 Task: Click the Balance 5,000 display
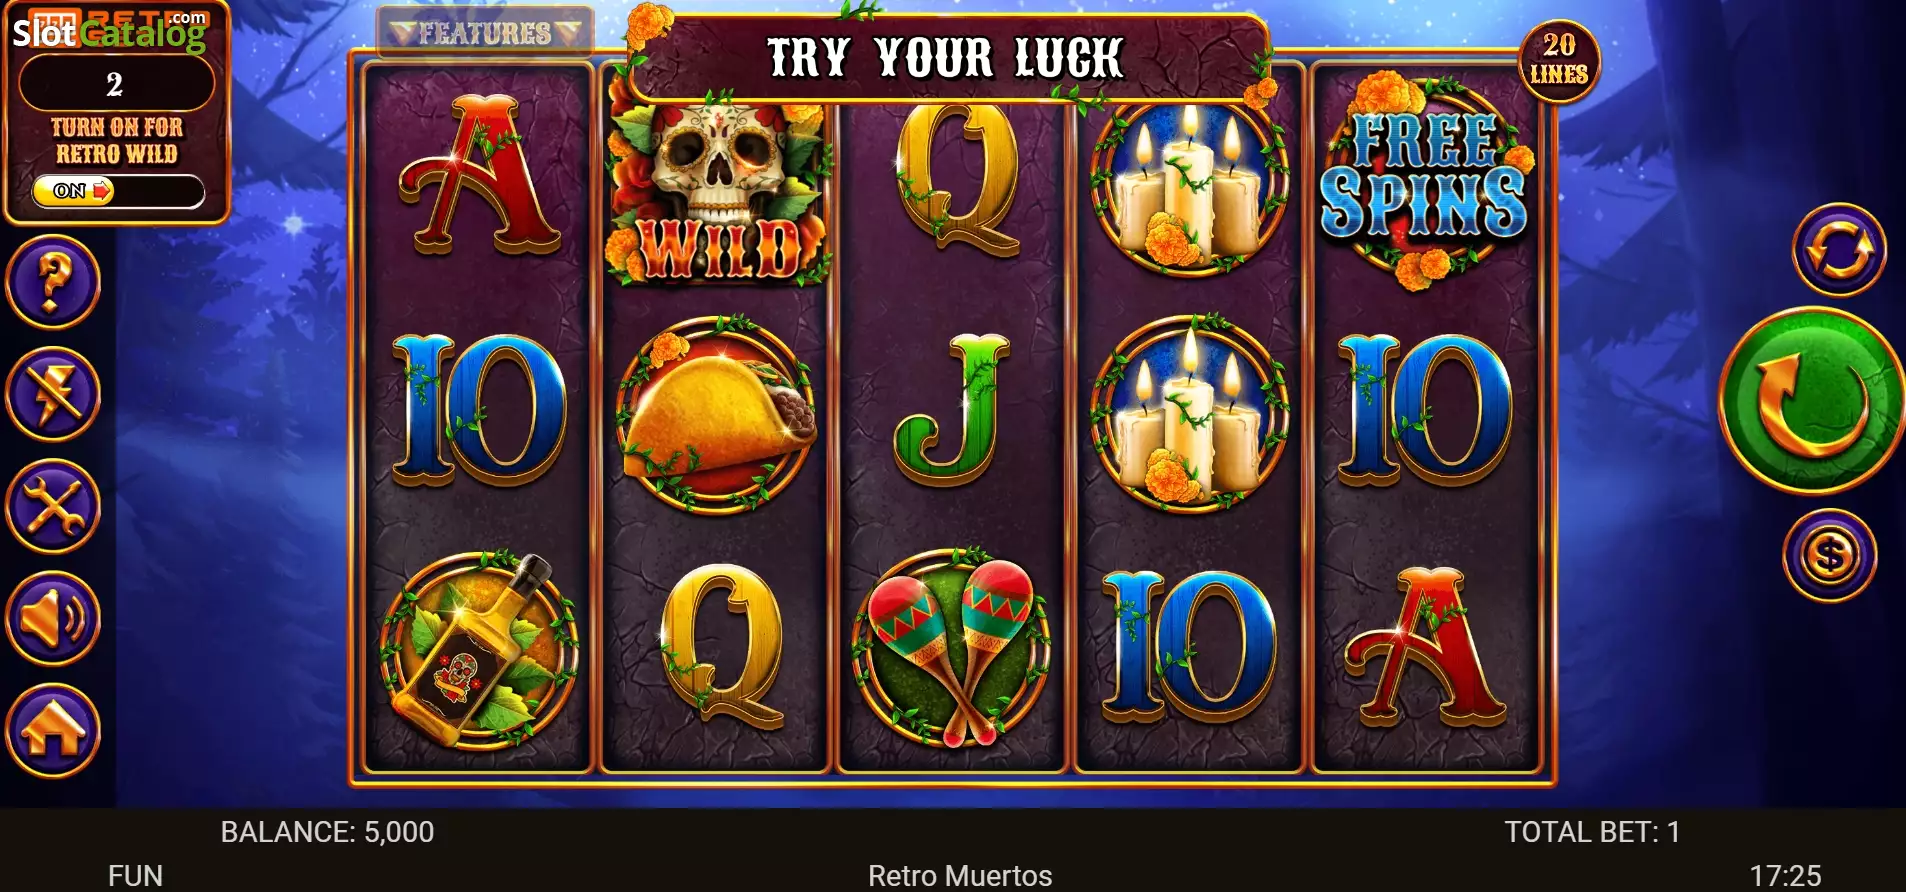(327, 832)
